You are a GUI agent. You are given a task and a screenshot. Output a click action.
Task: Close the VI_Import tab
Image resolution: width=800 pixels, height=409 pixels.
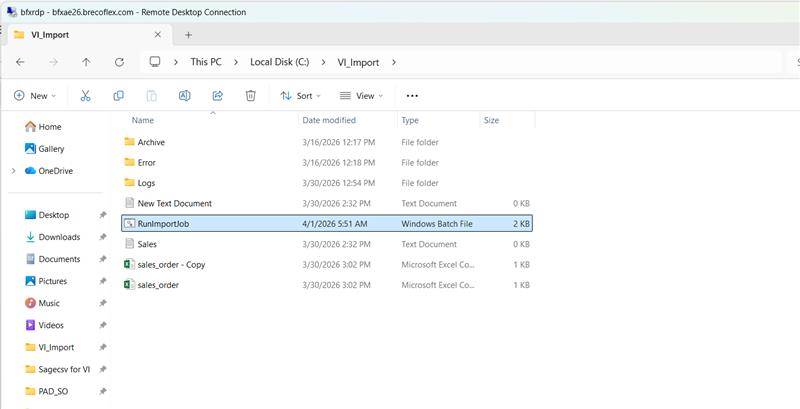[158, 35]
